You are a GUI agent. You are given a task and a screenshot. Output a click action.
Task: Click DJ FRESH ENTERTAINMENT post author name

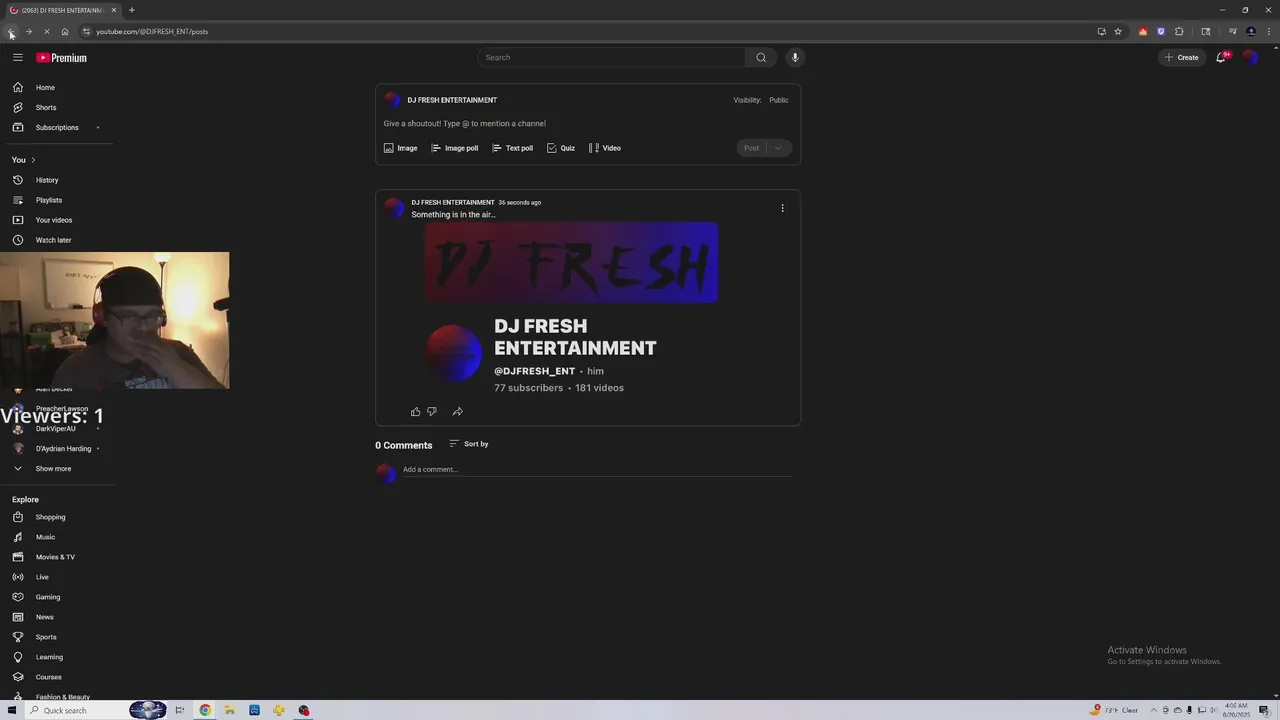pos(453,202)
